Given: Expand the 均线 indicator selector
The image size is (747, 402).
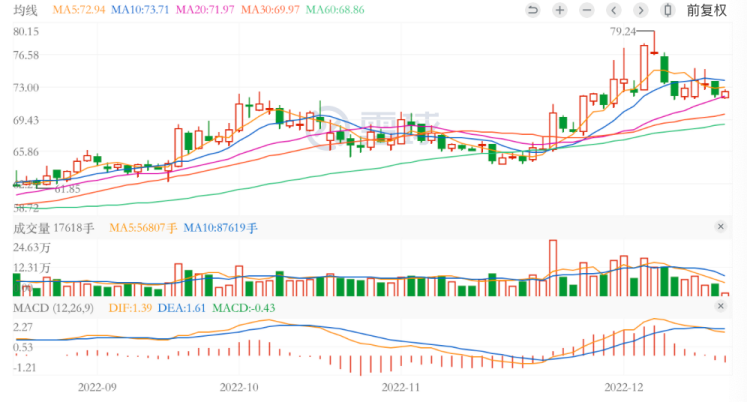Looking at the screenshot, I should point(26,10).
